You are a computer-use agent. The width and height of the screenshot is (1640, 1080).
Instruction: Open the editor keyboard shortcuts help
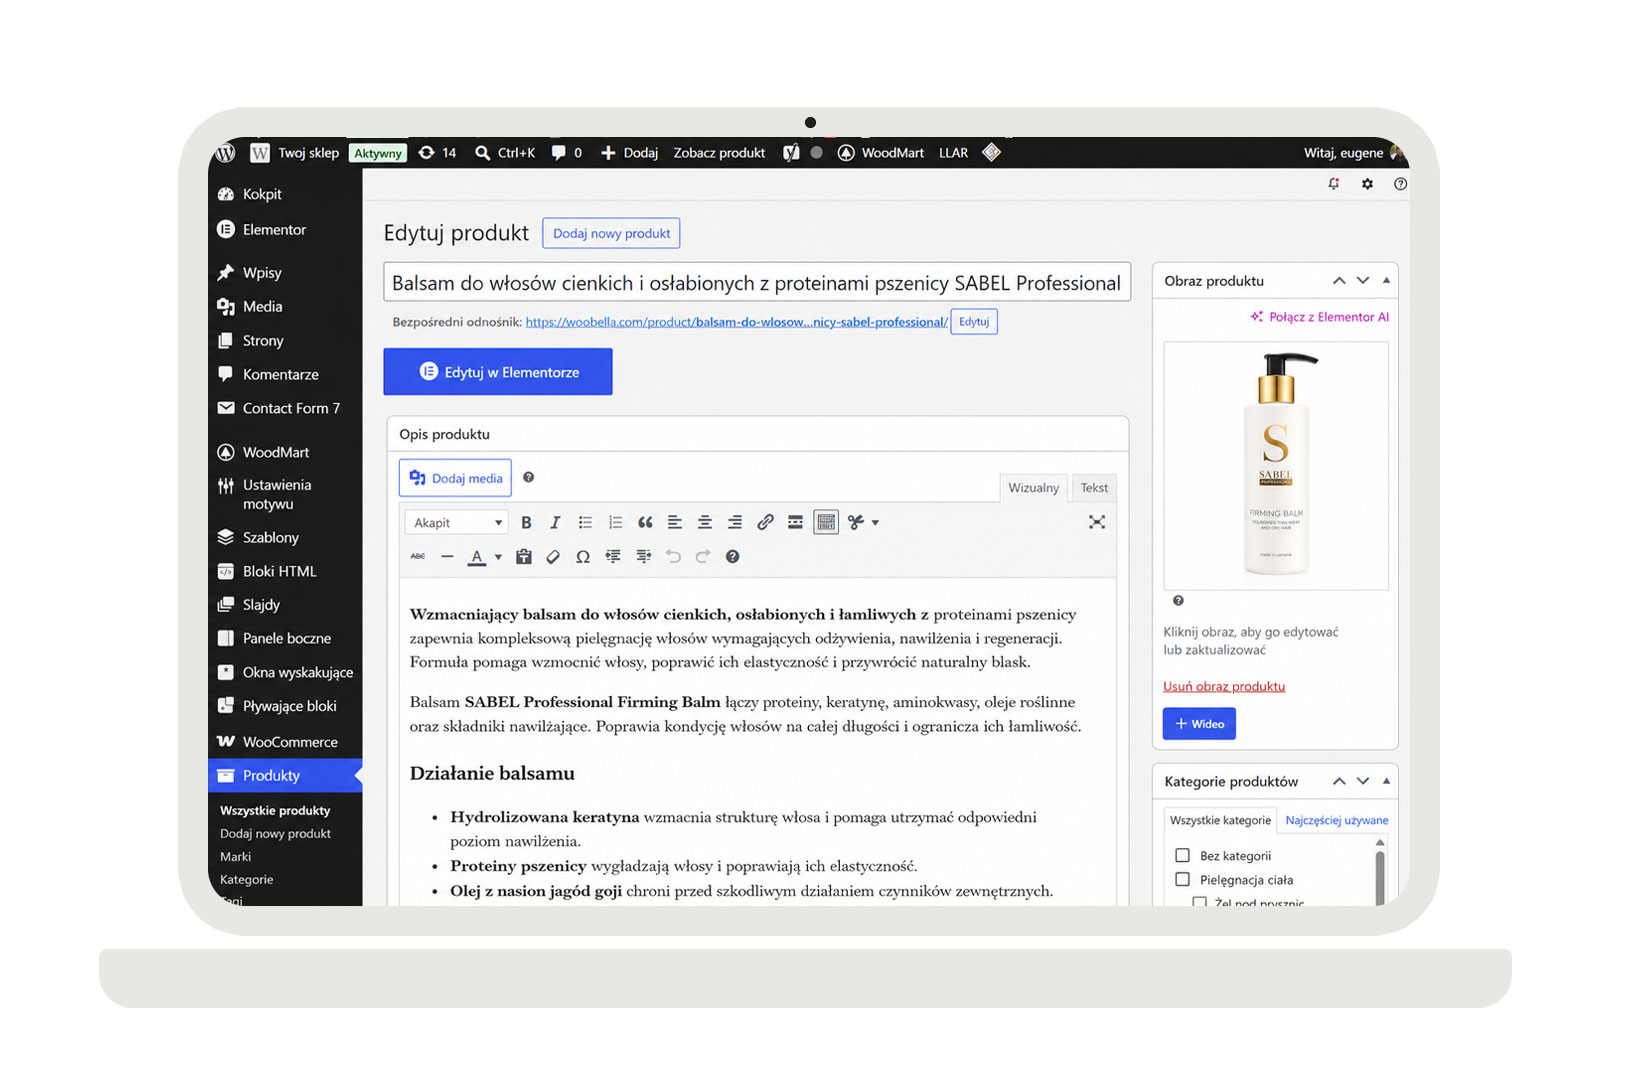click(733, 556)
